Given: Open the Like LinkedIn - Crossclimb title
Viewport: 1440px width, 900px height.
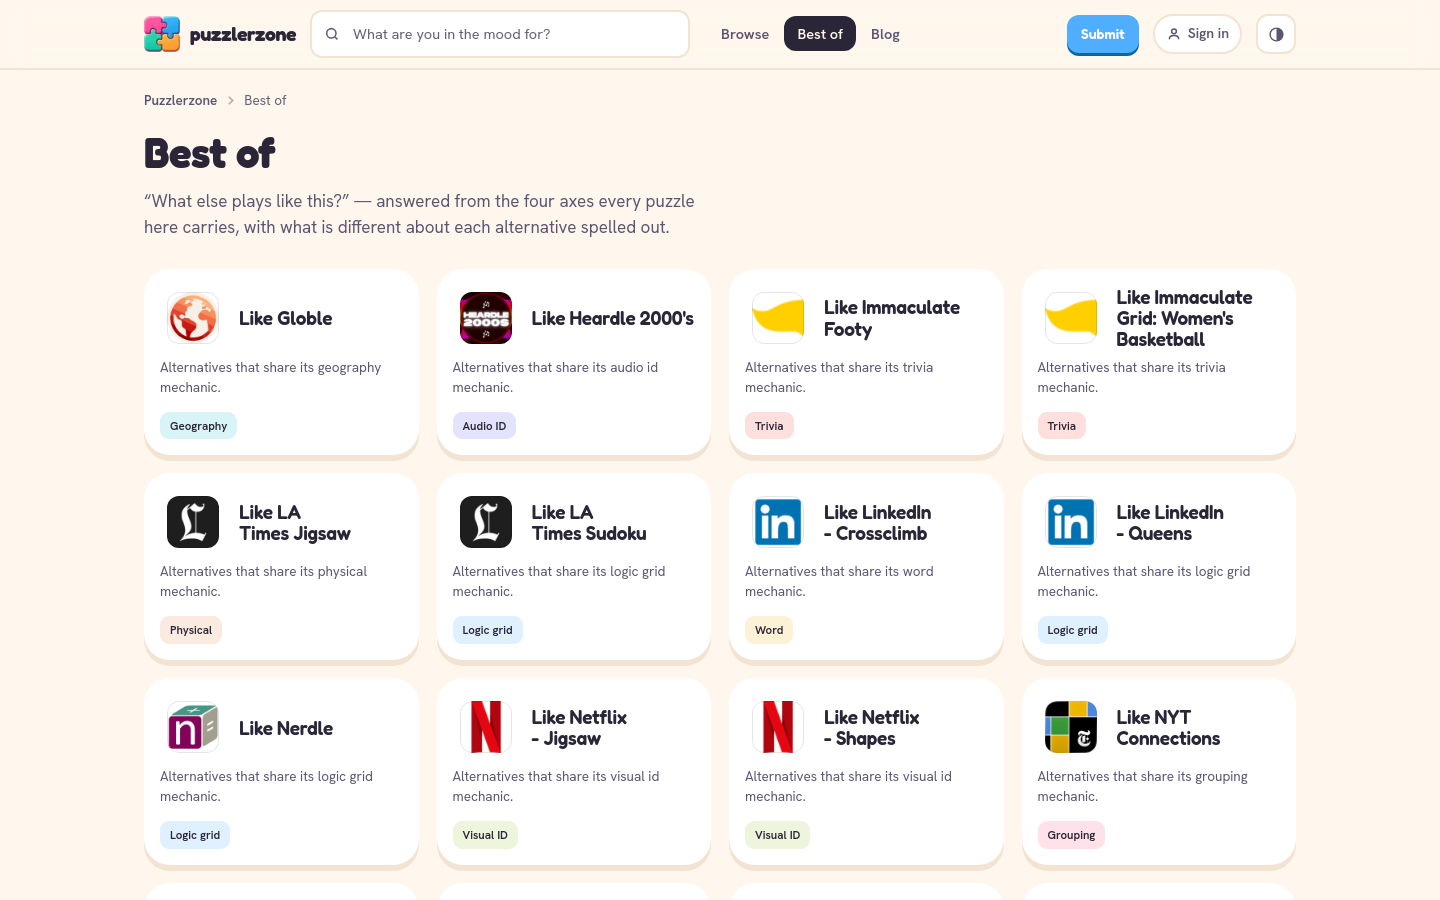Looking at the screenshot, I should (x=877, y=522).
